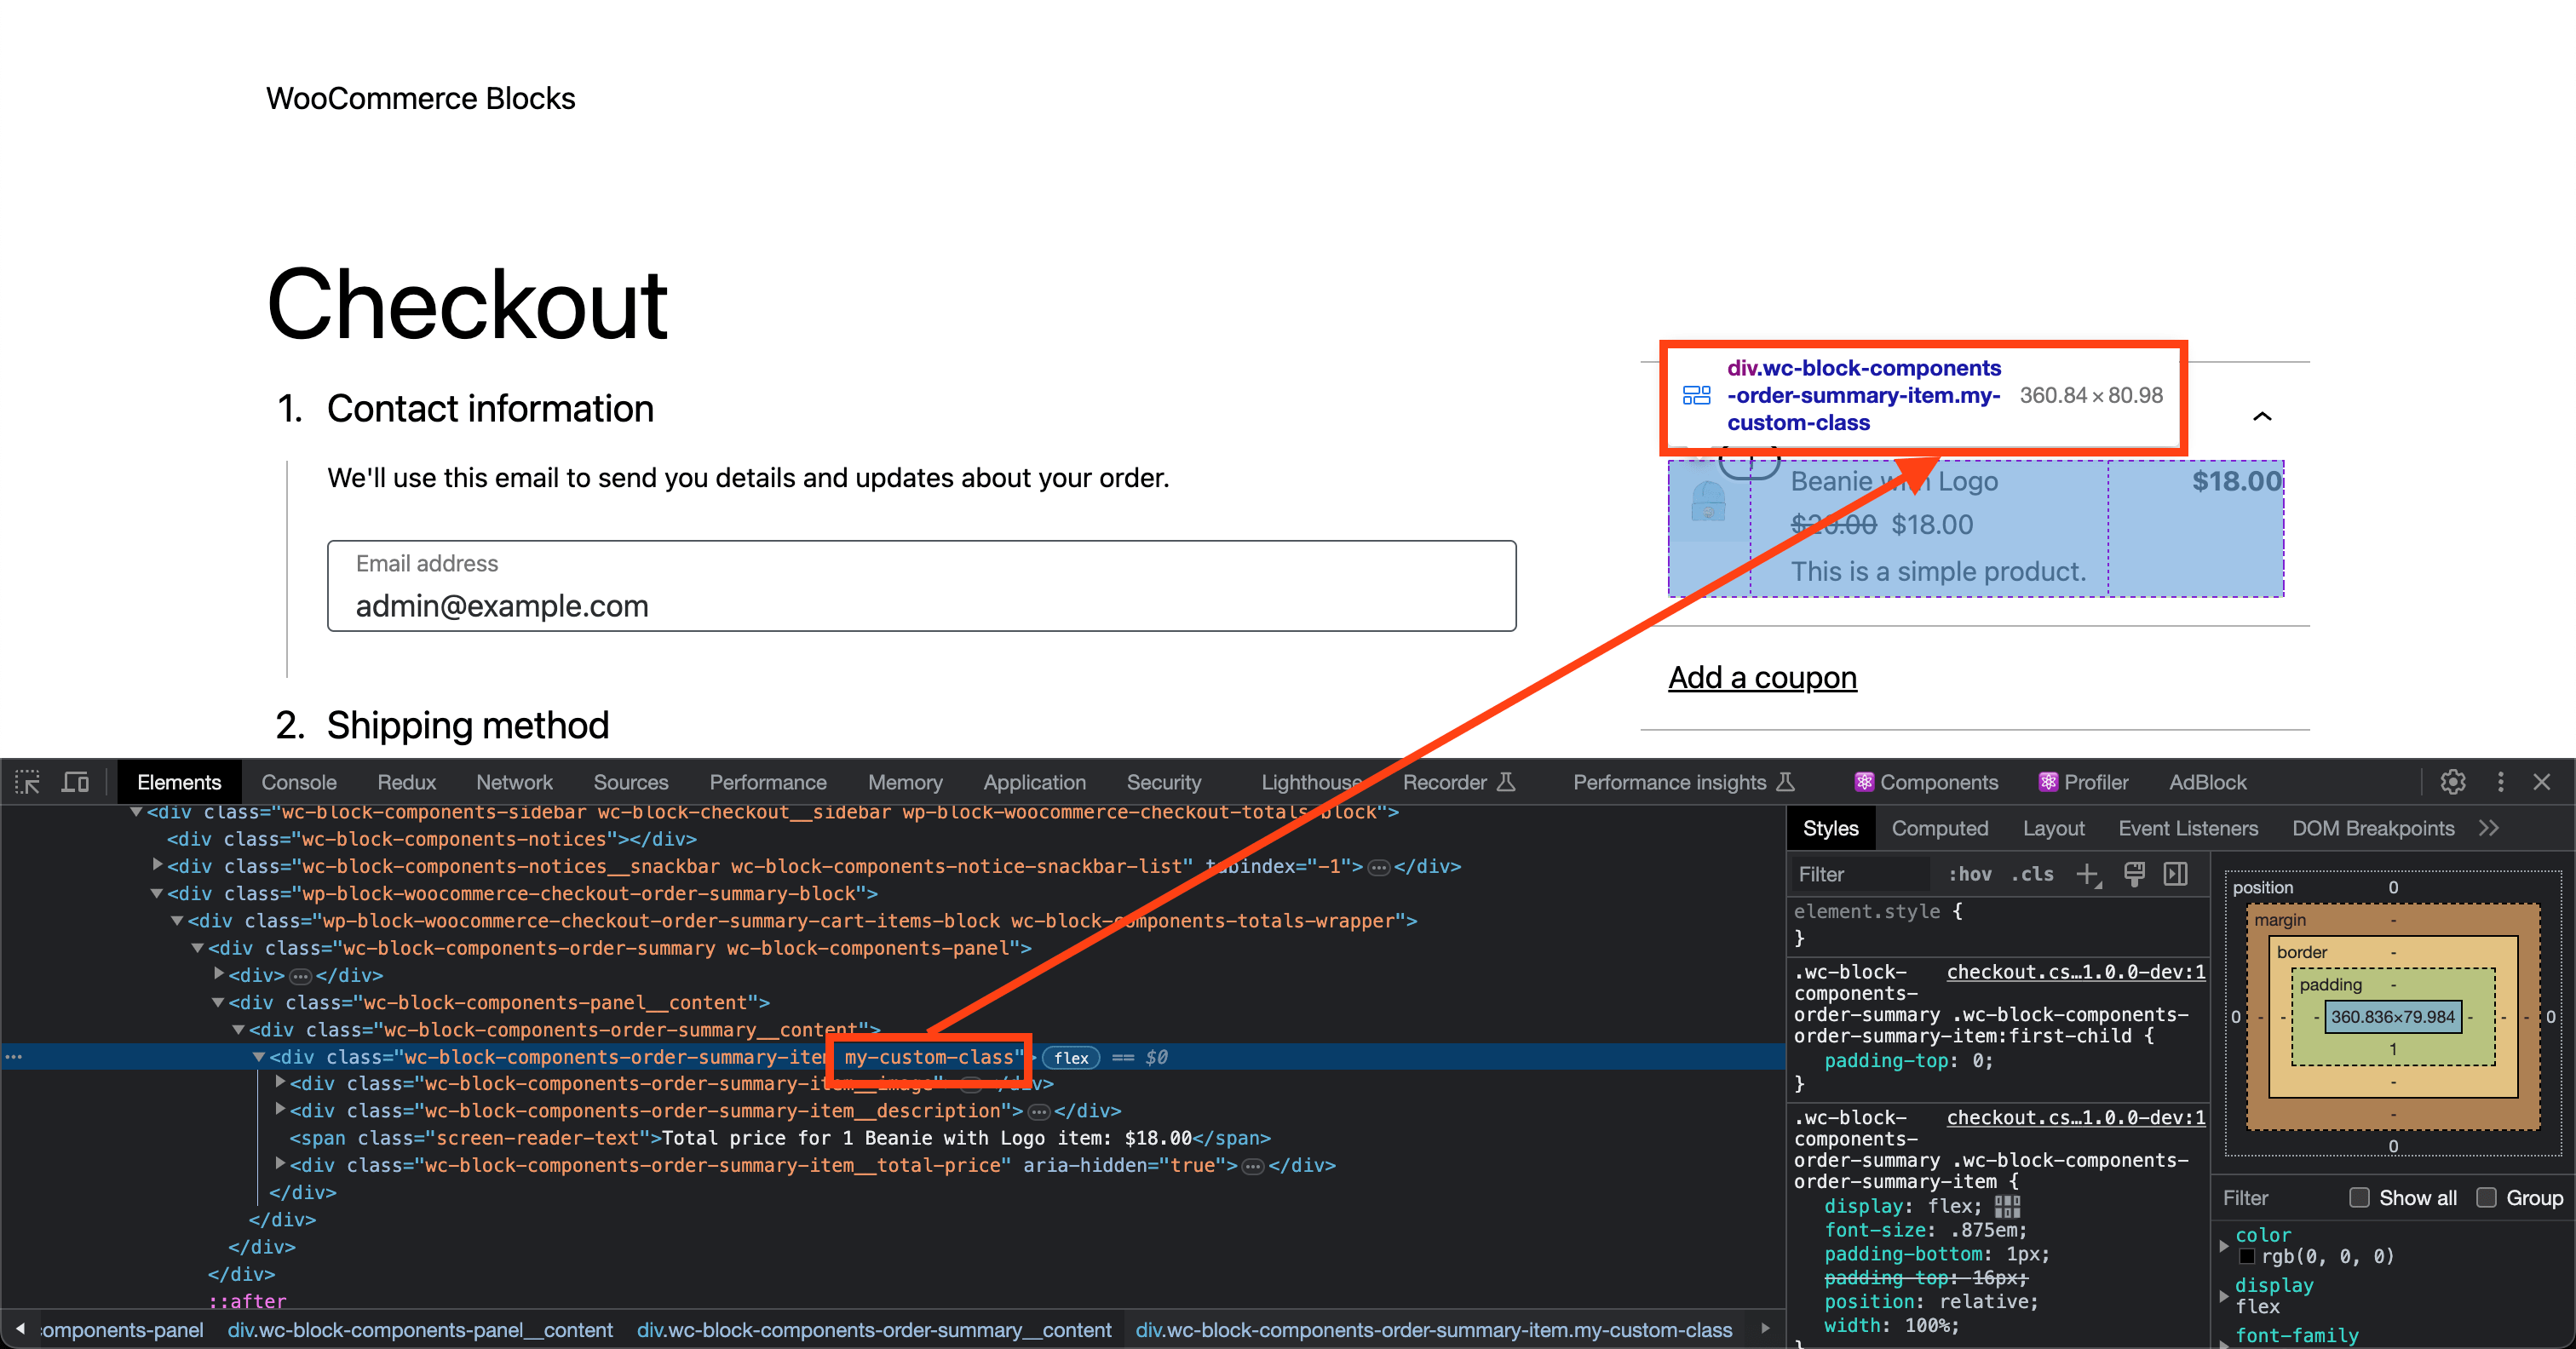This screenshot has height=1349, width=2576.
Task: Open the element class editor via .cls
Action: coord(2031,874)
